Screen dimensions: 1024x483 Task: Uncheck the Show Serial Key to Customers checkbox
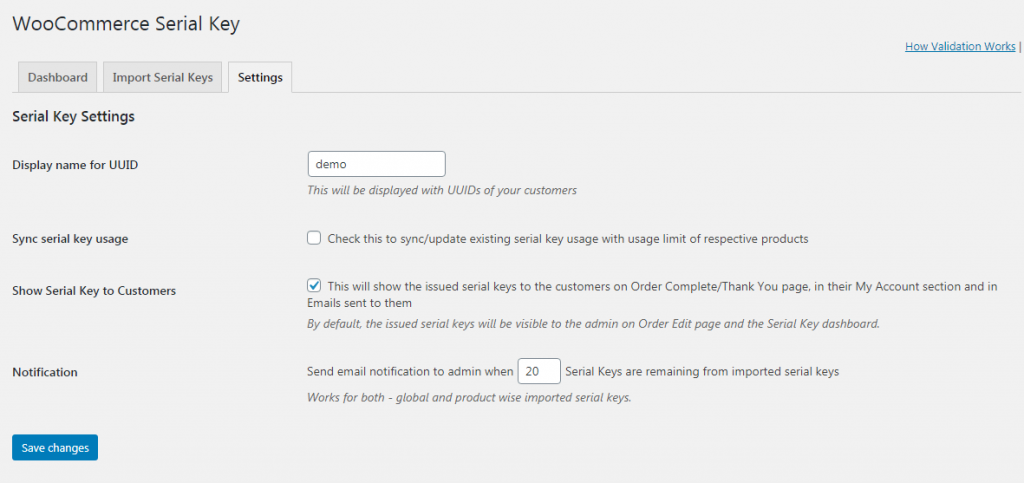[x=314, y=286]
